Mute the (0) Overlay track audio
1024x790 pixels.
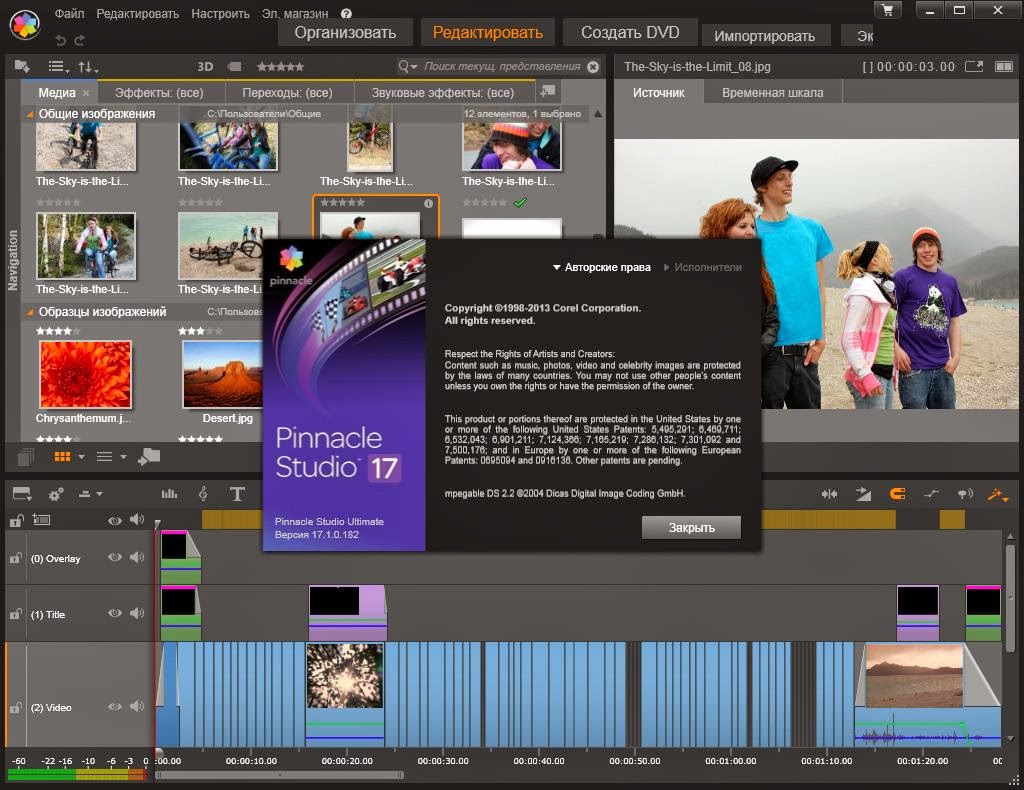coord(136,558)
